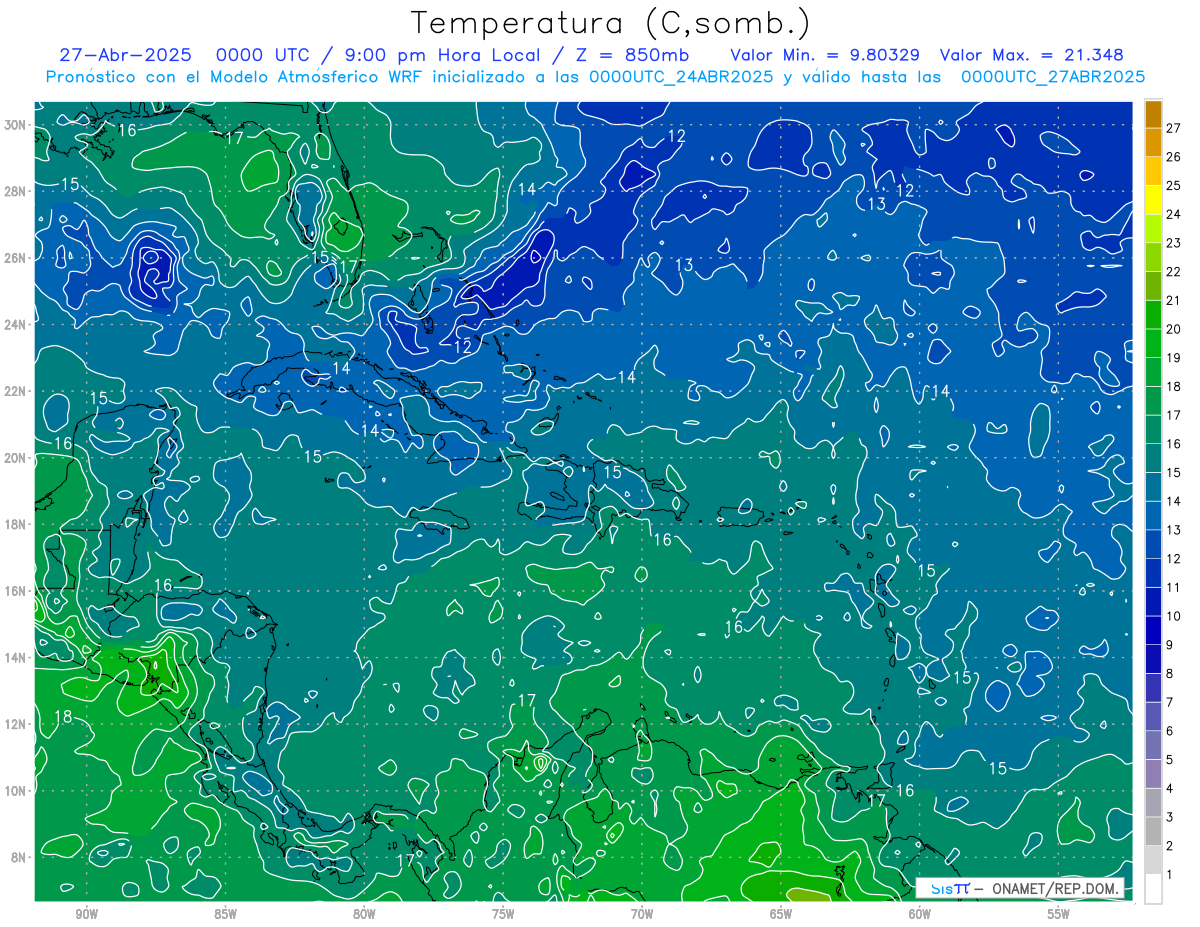Click the orange swatch between 26 and 27
This screenshot has height=927, width=1200.
coord(1153,141)
